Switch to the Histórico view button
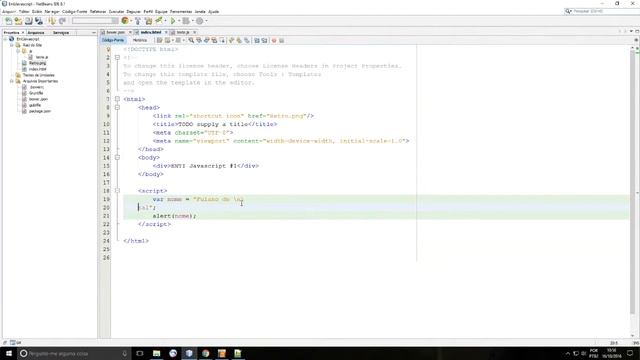Screen dimensions: 640x360 tap(140, 40)
